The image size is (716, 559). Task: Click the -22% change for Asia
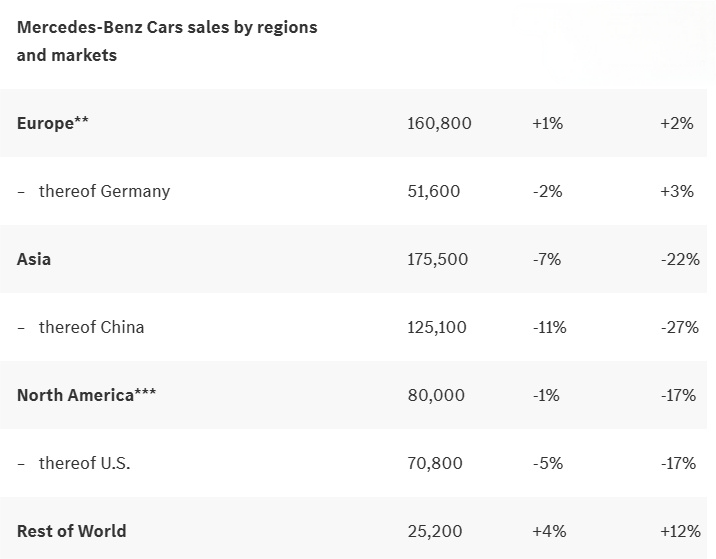click(678, 259)
